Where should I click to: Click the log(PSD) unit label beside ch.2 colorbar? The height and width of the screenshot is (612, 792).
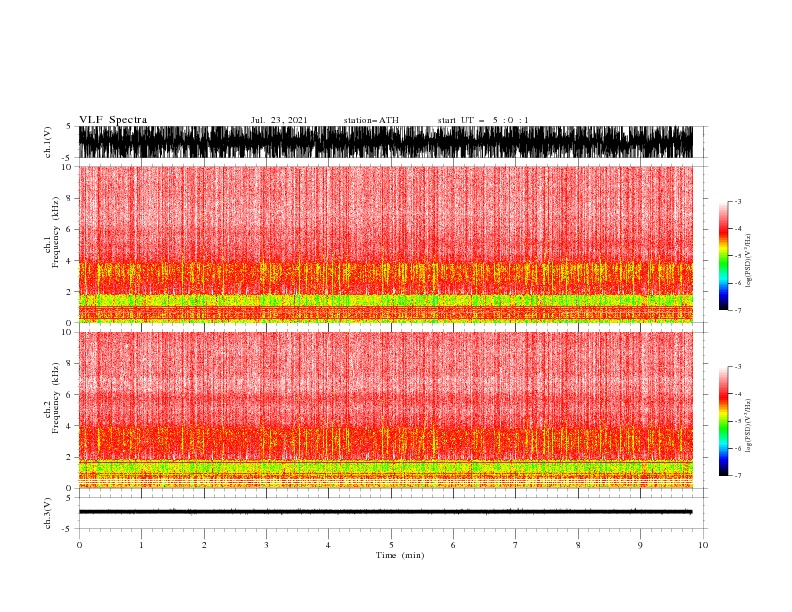pyautogui.click(x=749, y=426)
